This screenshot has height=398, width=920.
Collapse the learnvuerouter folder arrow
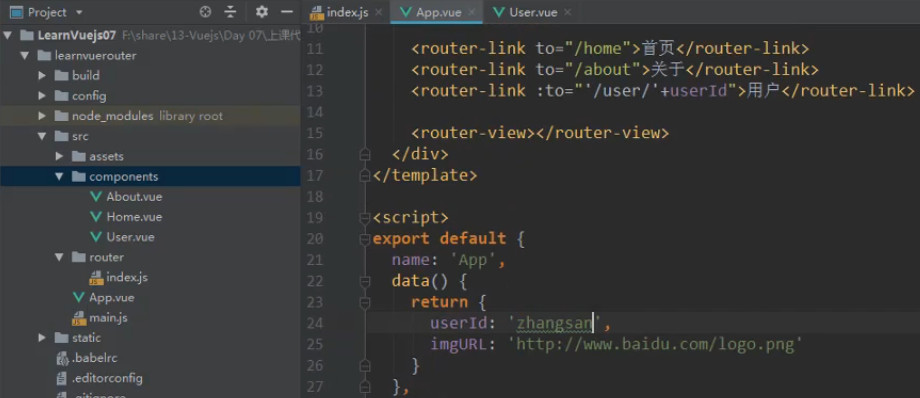tap(24, 56)
